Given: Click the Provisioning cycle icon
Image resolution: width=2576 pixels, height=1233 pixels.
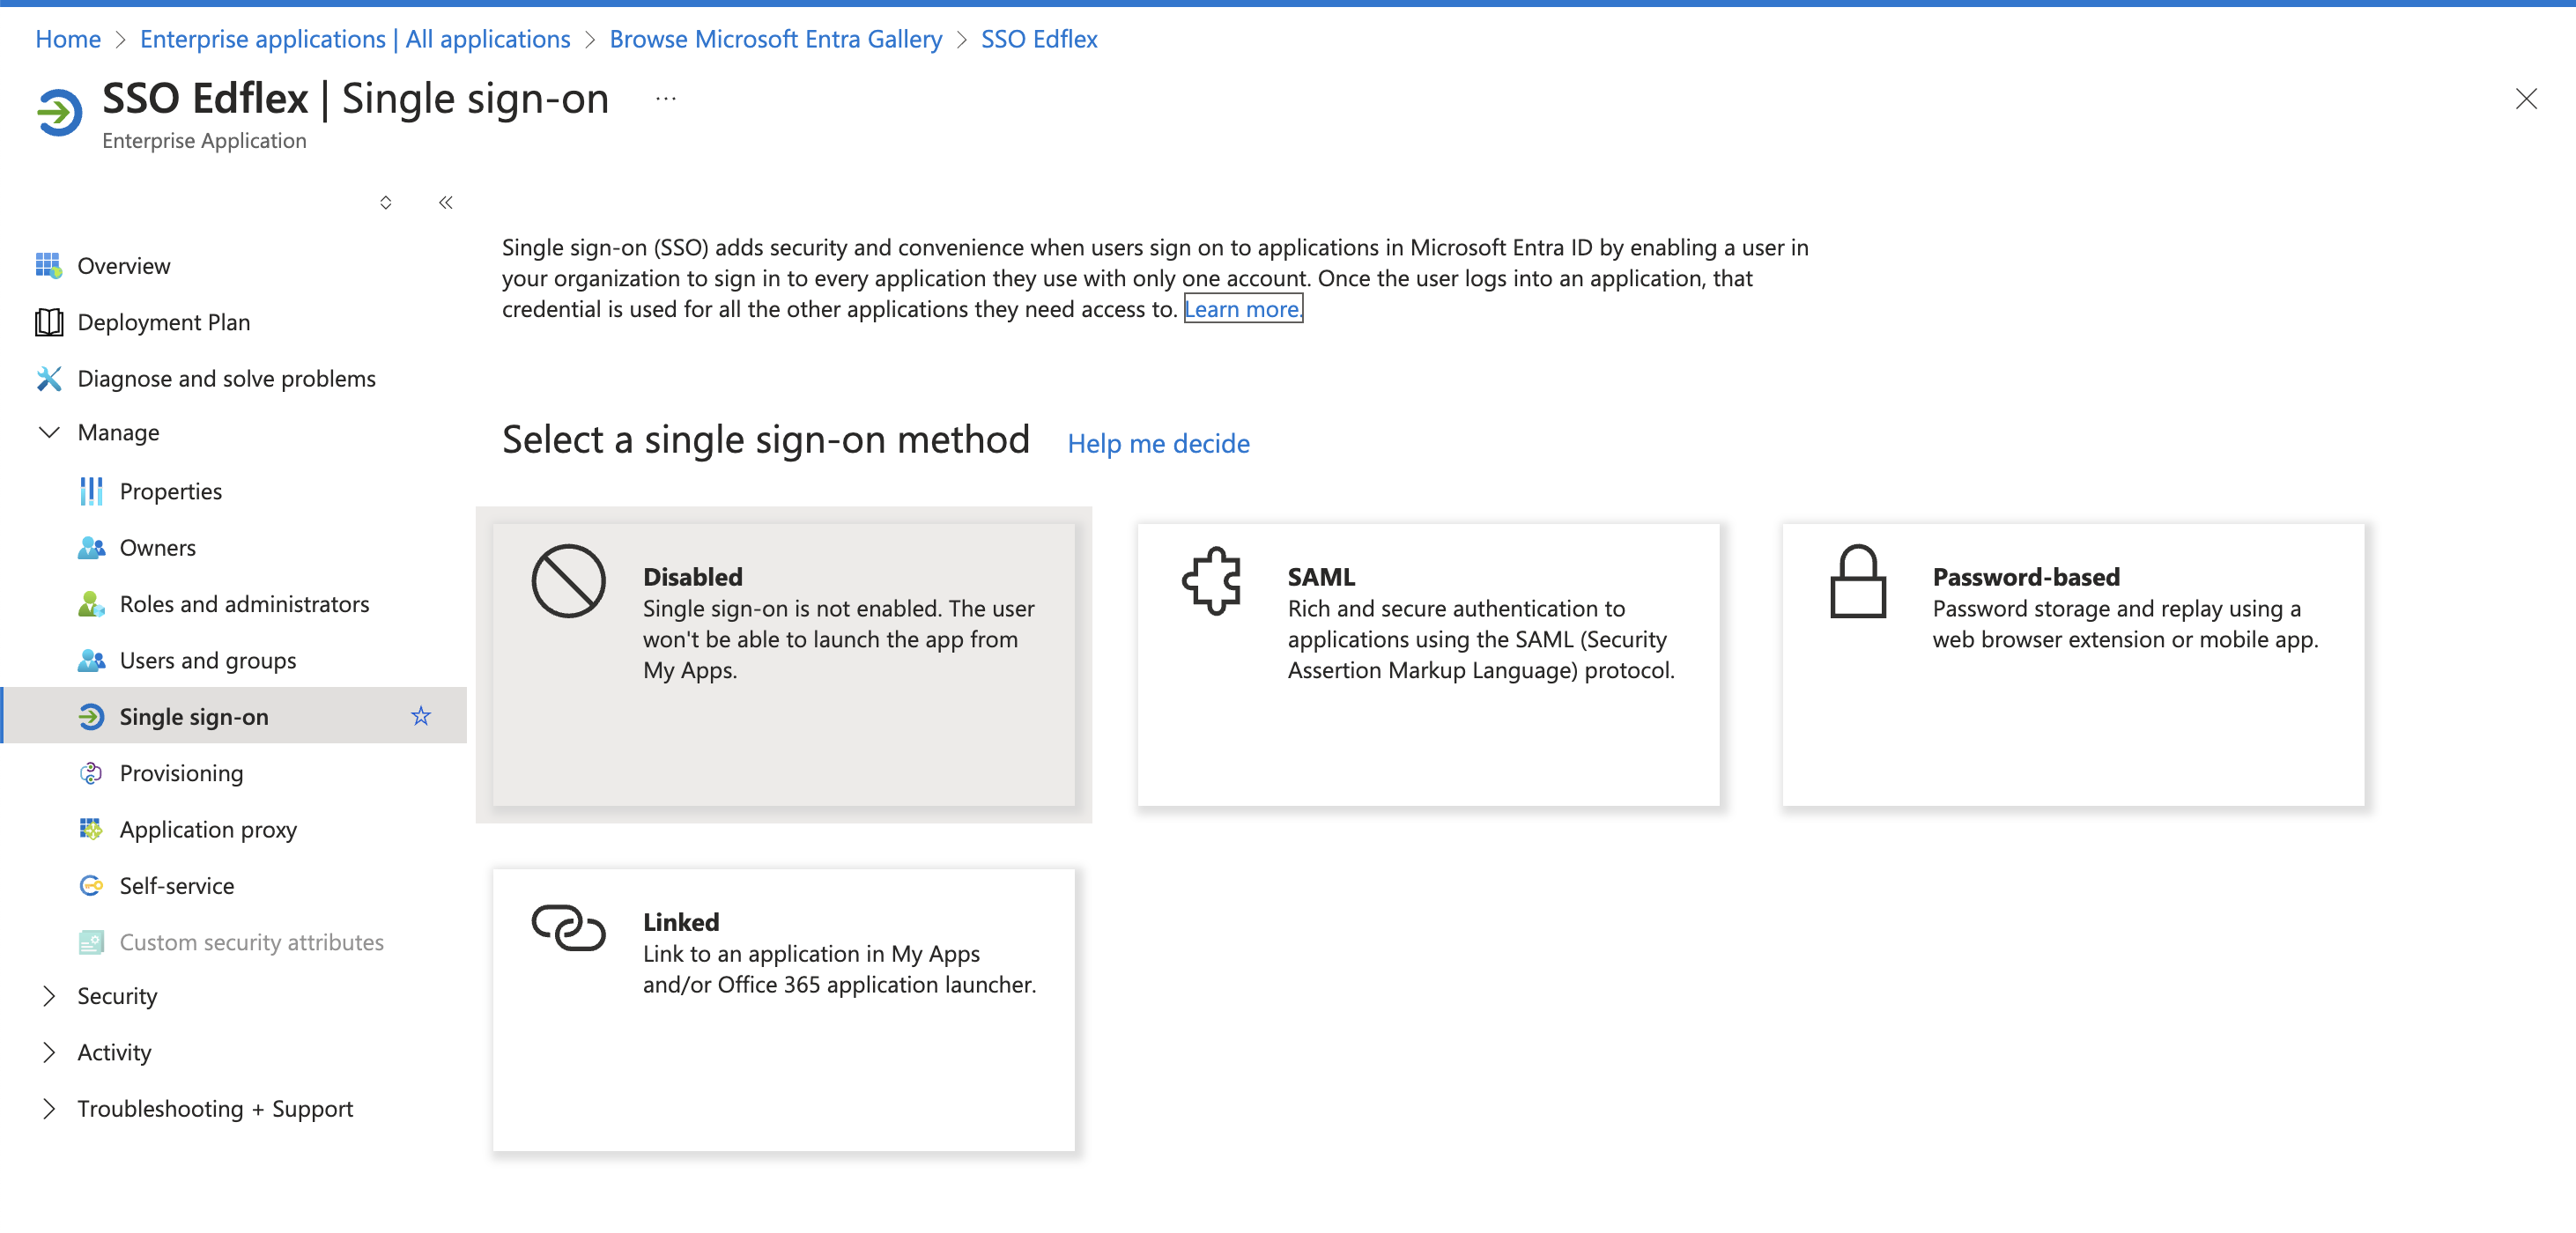Looking at the screenshot, I should 91,773.
